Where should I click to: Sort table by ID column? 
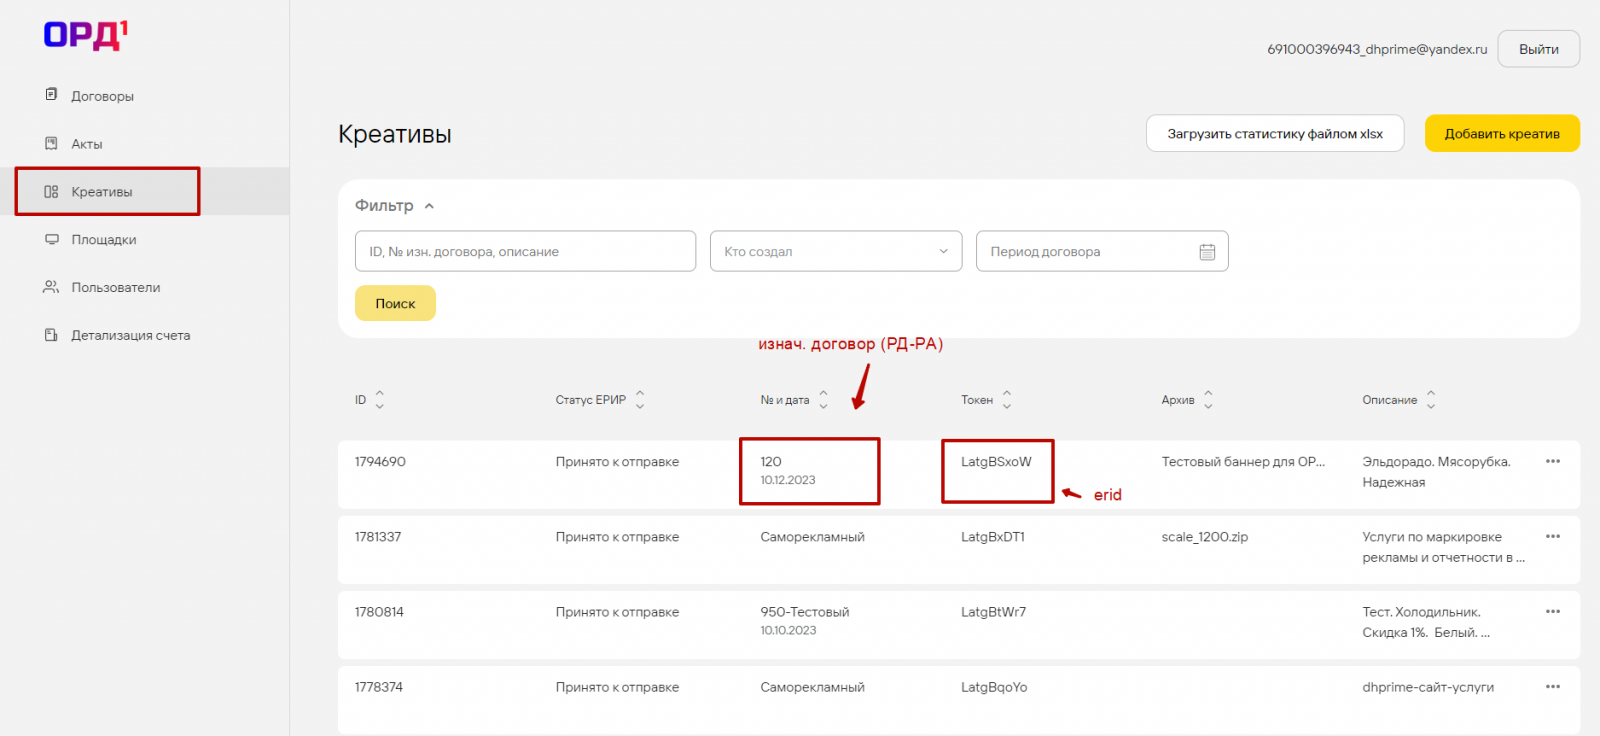coord(379,400)
